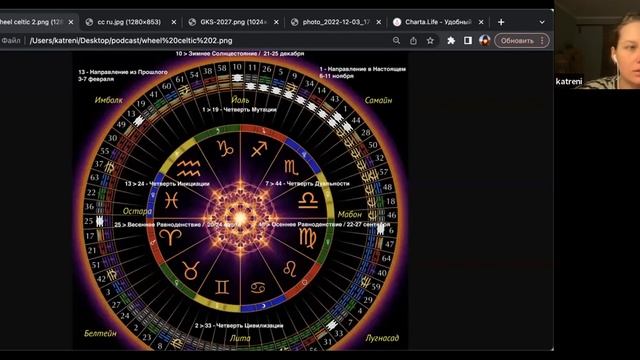Click the Cancer symbol on the wheel
This screenshot has height=360, width=640.
[258, 288]
